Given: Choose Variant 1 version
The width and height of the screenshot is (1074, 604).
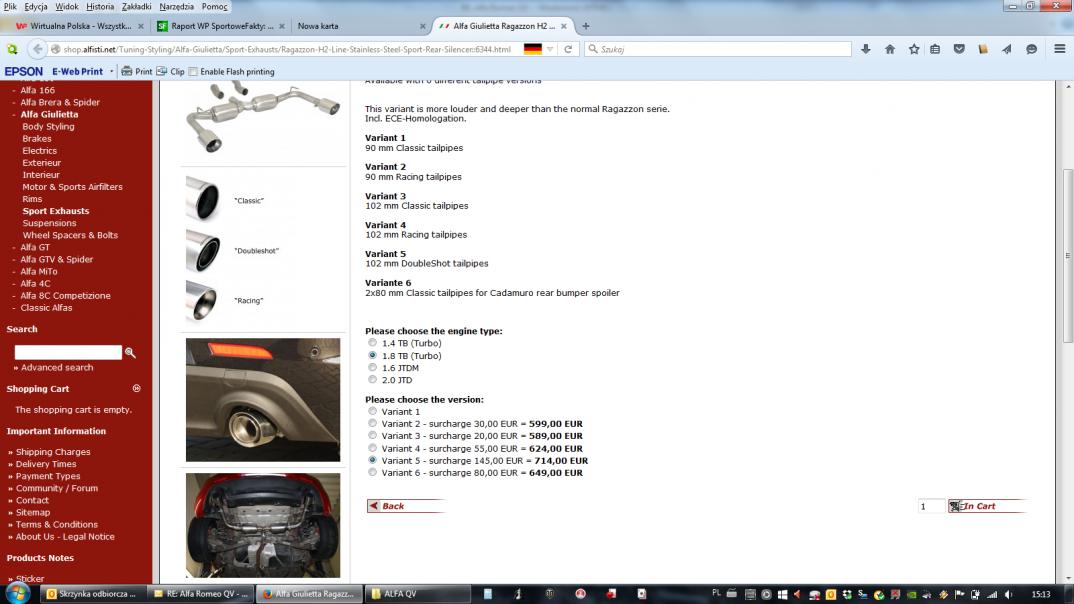Looking at the screenshot, I should 373,412.
